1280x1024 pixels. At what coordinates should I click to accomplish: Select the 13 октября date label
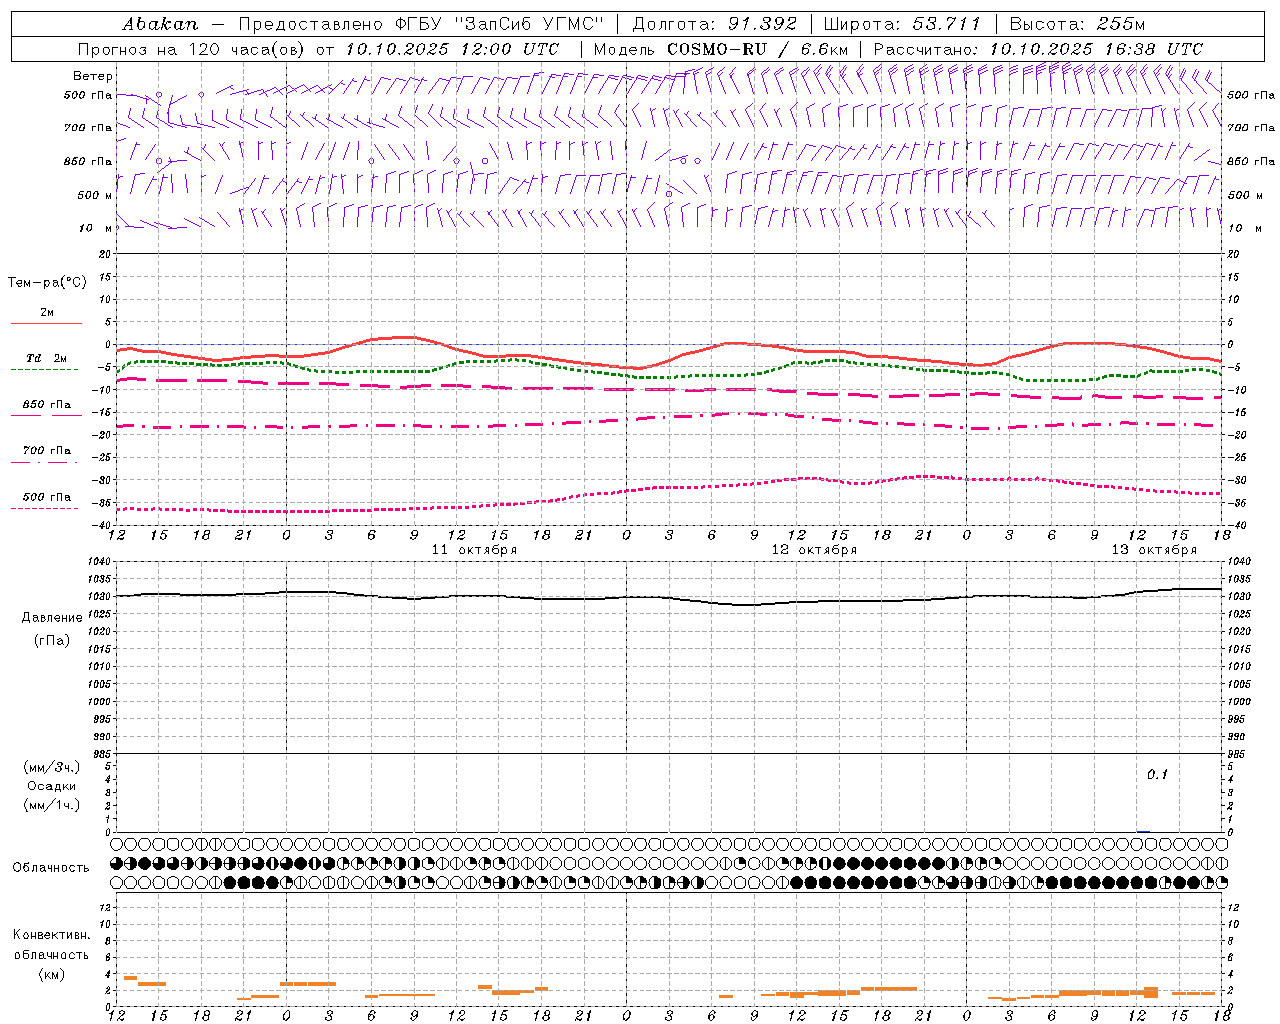[x=1154, y=550]
